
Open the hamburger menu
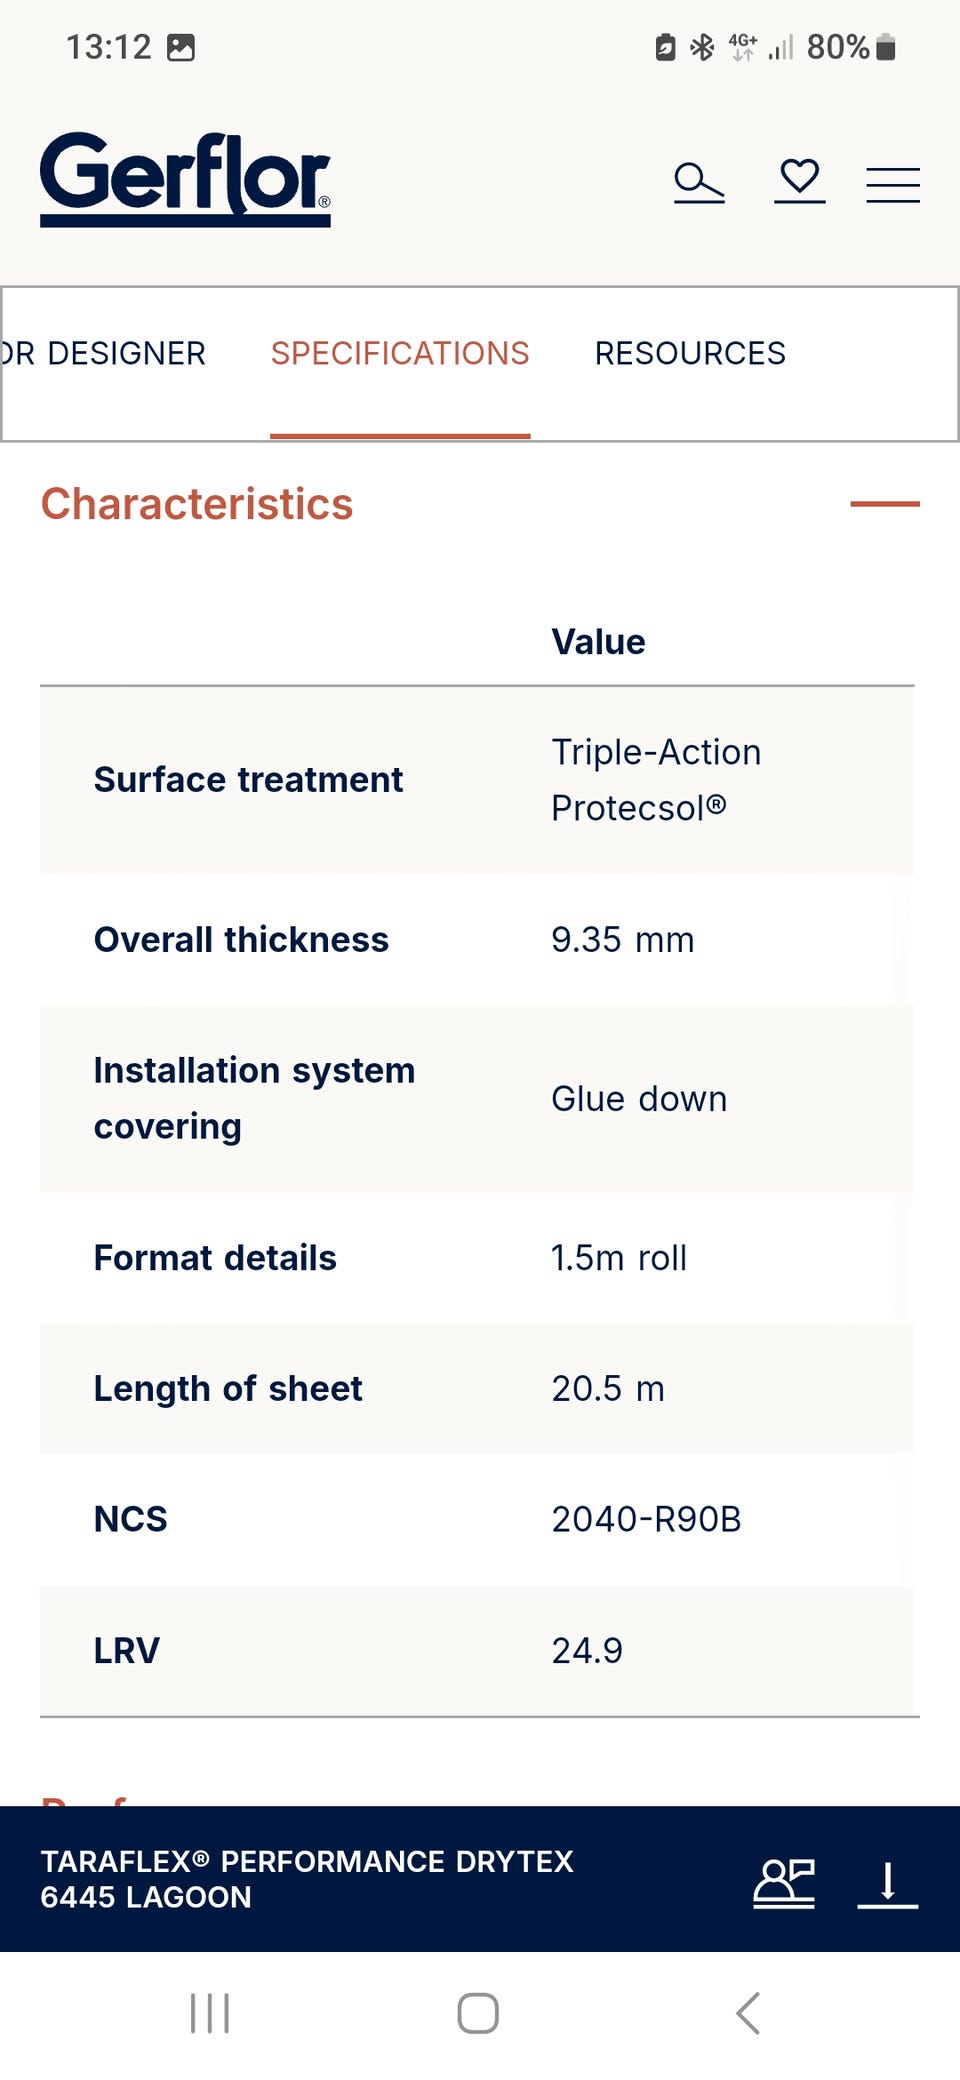892,185
